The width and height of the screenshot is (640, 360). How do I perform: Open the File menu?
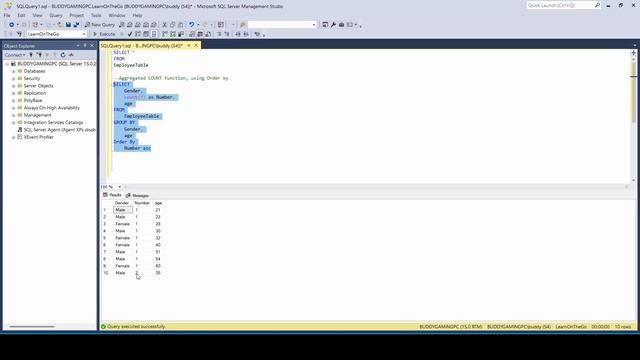tap(7, 16)
